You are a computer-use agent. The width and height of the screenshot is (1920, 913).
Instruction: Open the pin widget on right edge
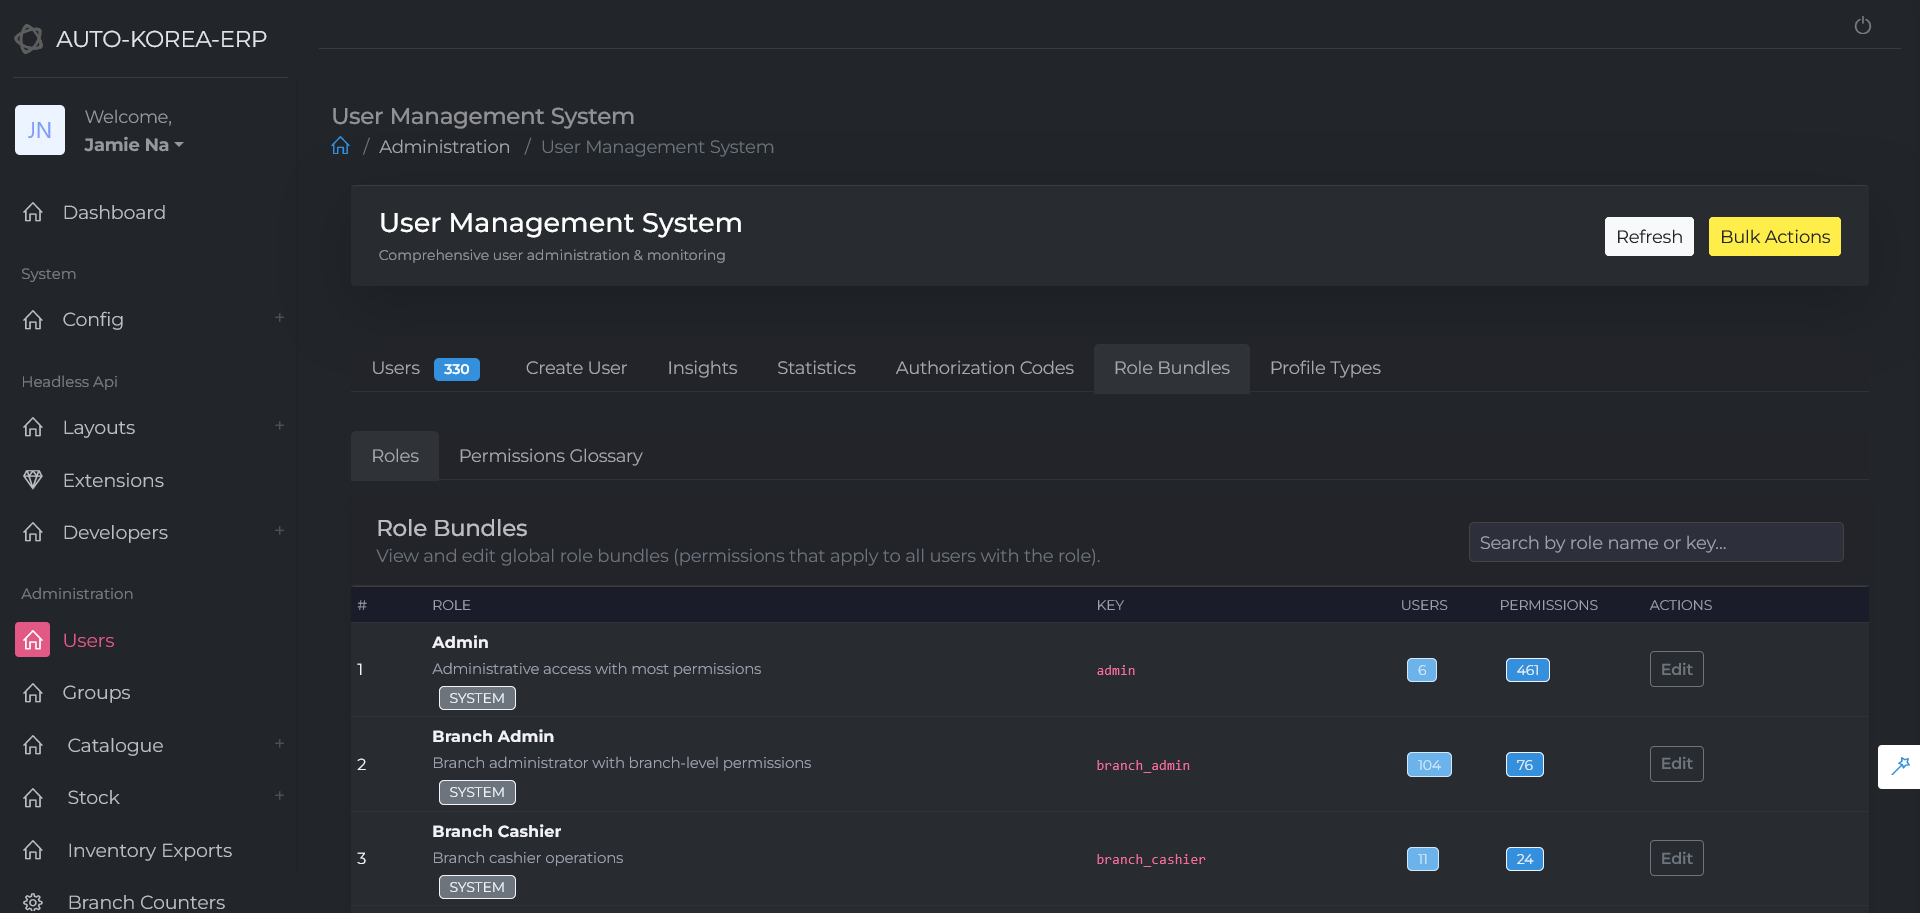pyautogui.click(x=1900, y=766)
